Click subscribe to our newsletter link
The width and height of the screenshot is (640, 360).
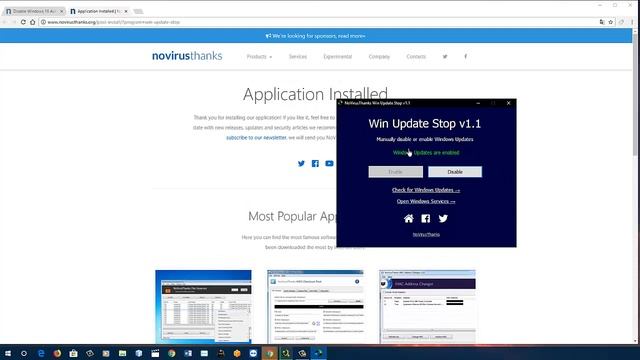(256, 138)
